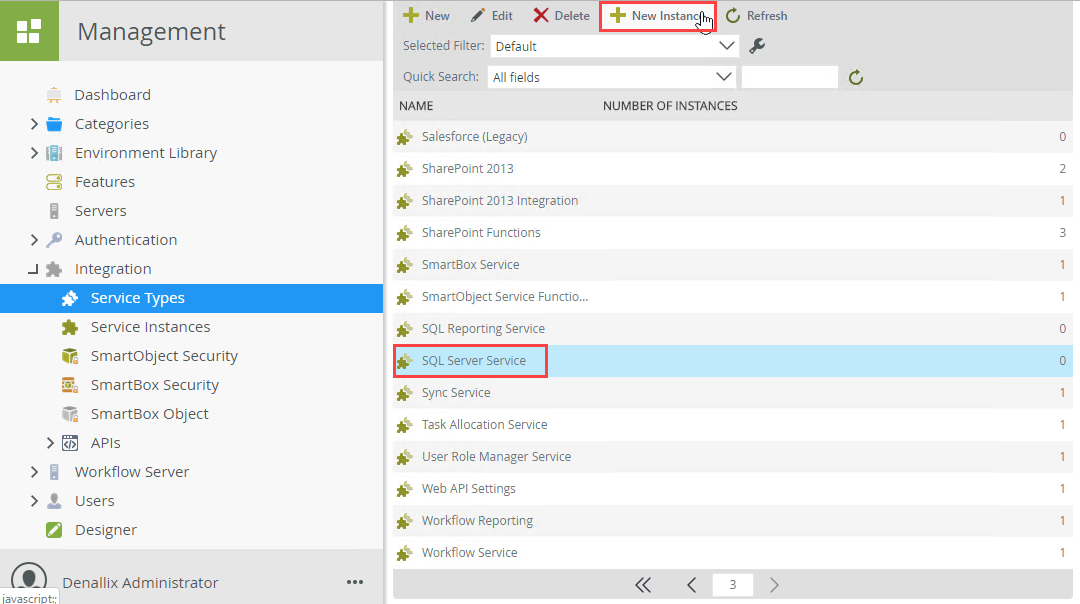Screen dimensions: 1080x604
Task: Click the Features toggle icon in sidebar
Action: tap(54, 182)
